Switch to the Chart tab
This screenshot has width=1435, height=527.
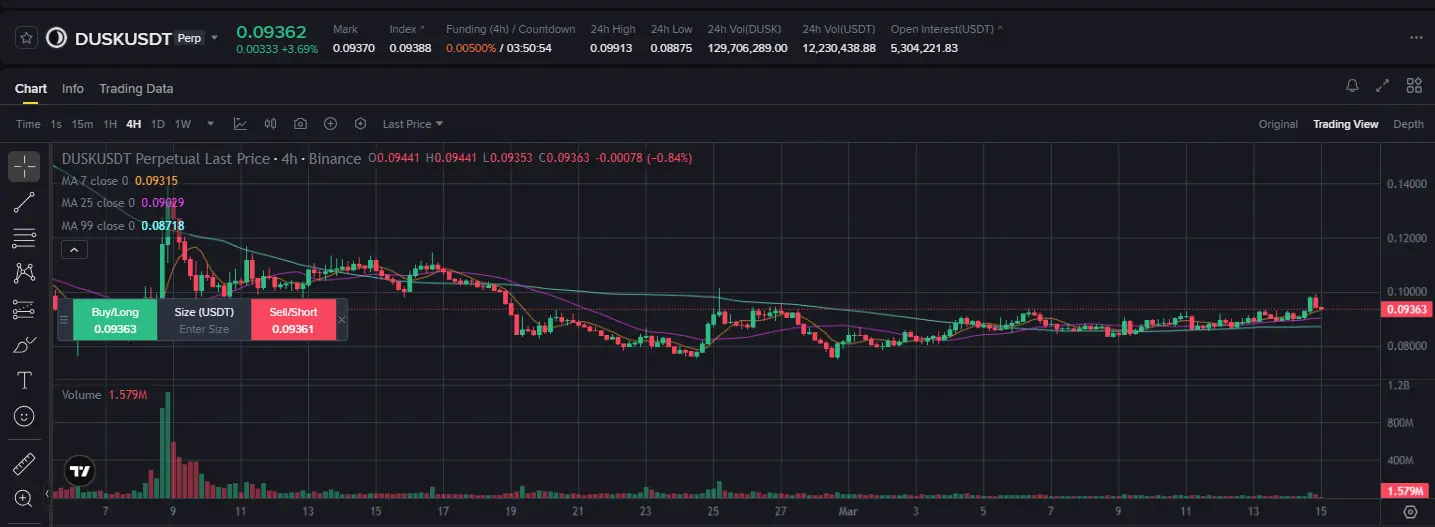[x=31, y=89]
